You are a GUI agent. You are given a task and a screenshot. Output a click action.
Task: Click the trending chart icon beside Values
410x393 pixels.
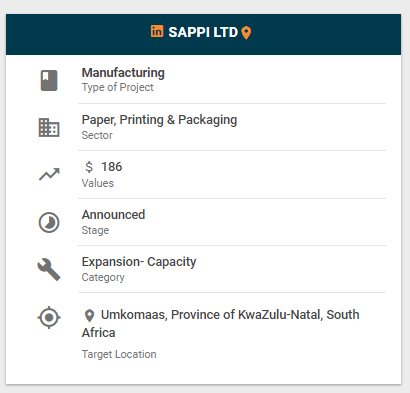[x=49, y=174]
